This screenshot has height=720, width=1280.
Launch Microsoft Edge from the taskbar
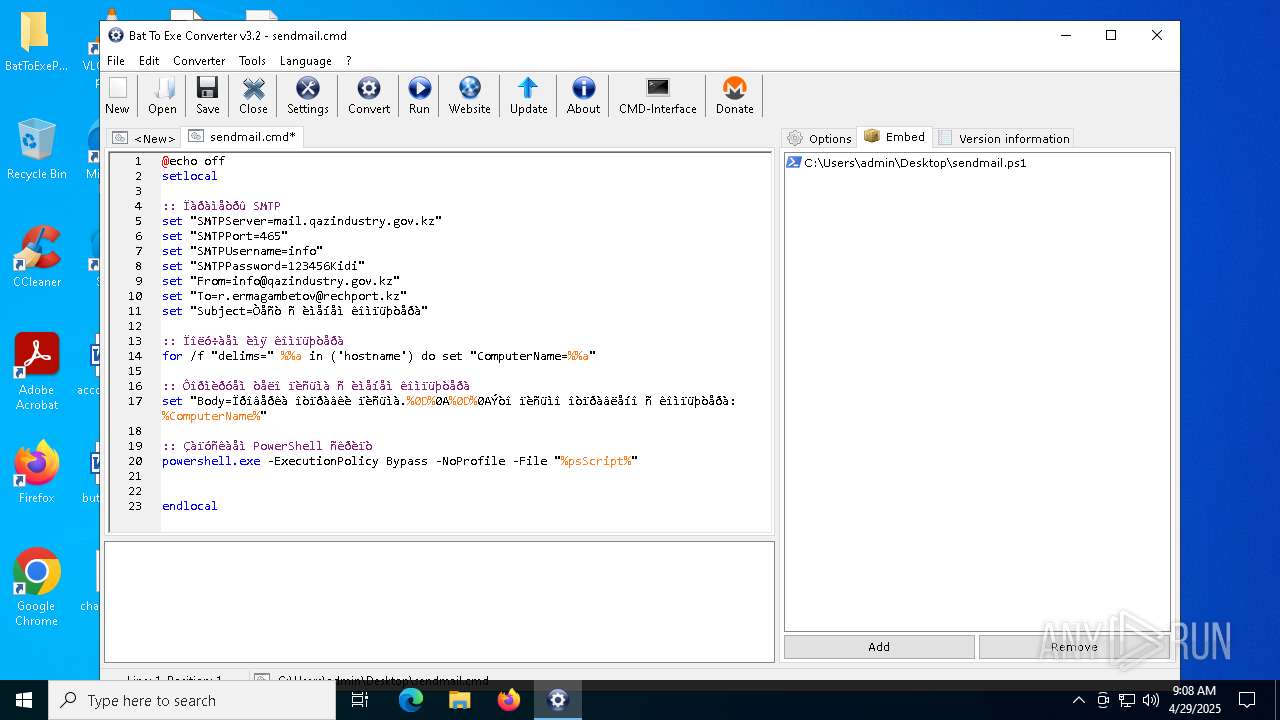click(411, 700)
